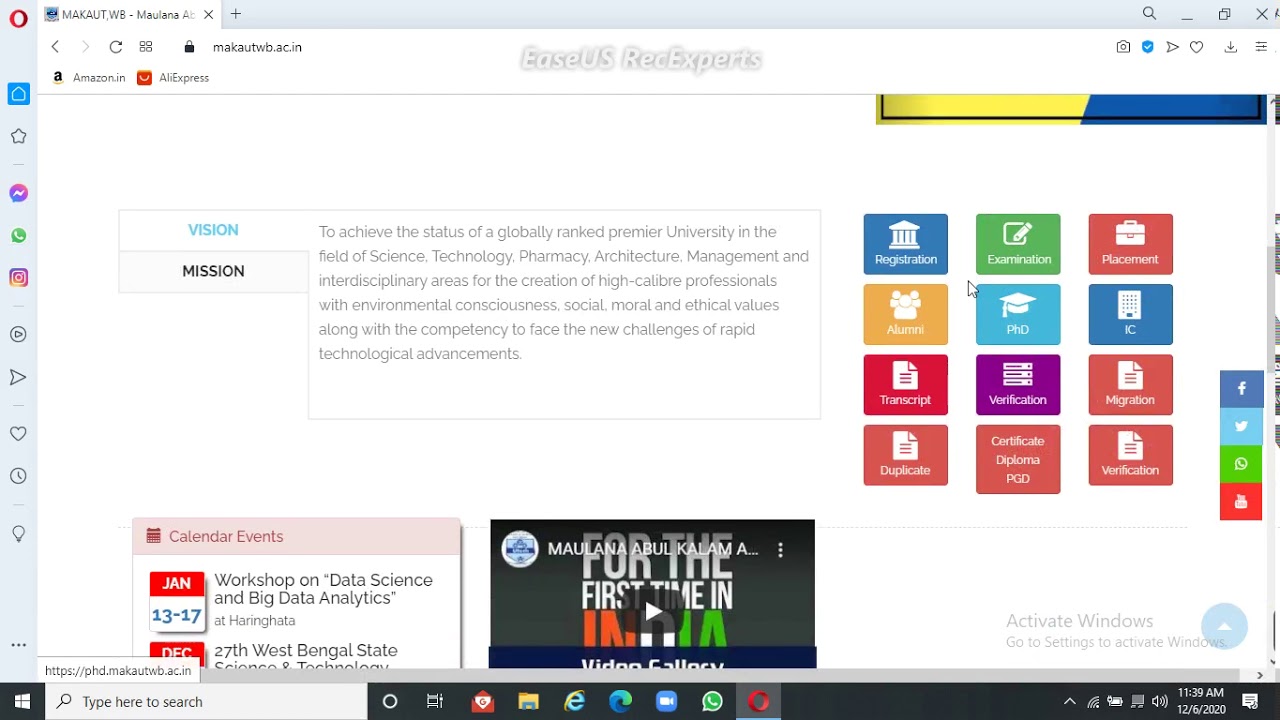Open Messenger in Opera sidebar
The height and width of the screenshot is (720, 1280).
(x=18, y=193)
